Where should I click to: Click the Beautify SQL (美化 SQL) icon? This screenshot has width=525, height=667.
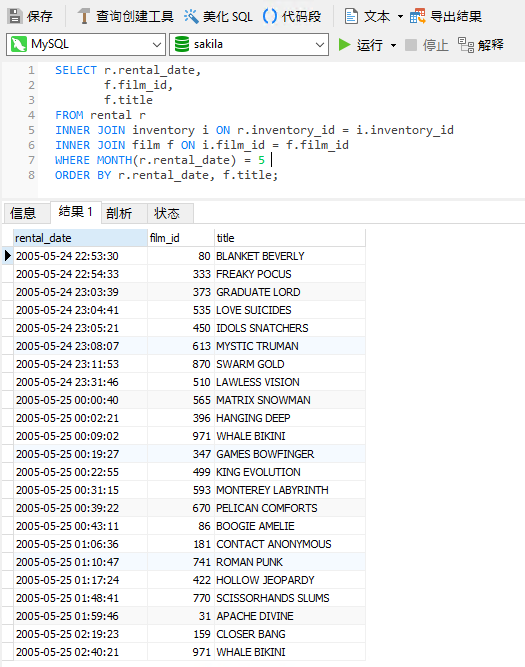(191, 16)
